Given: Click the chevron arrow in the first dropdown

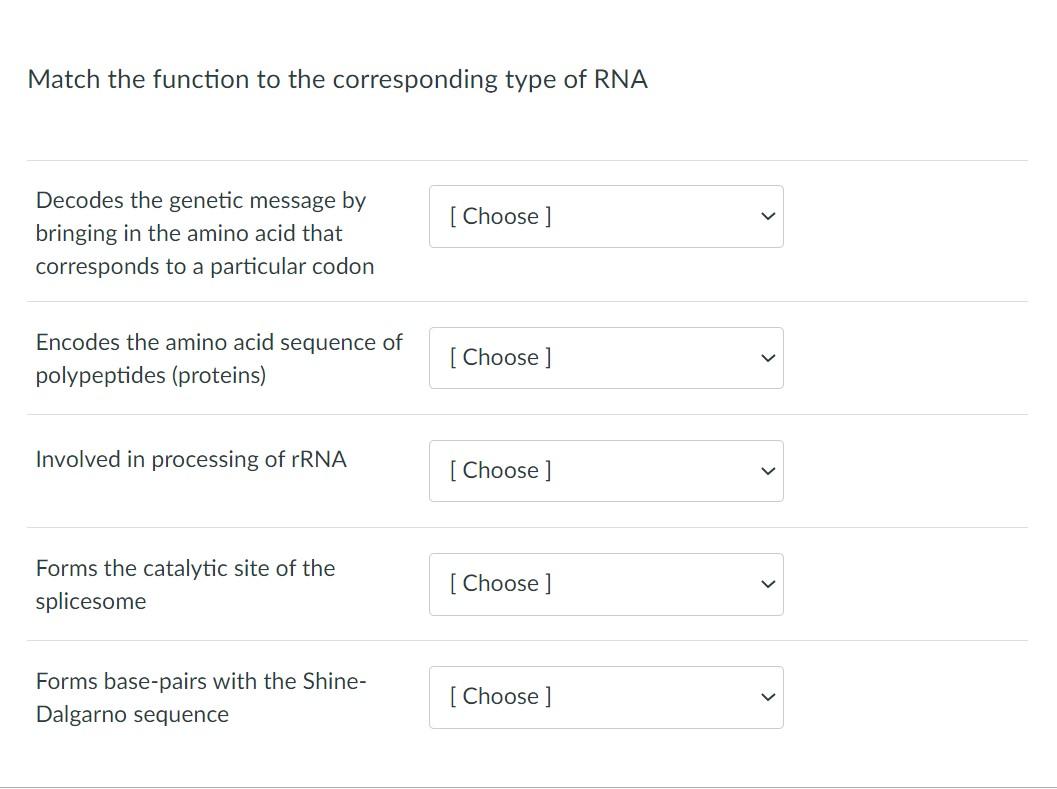Looking at the screenshot, I should click(767, 216).
